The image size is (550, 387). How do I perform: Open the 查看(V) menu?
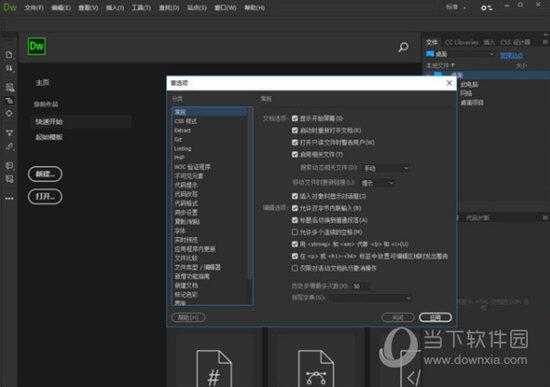(88, 8)
